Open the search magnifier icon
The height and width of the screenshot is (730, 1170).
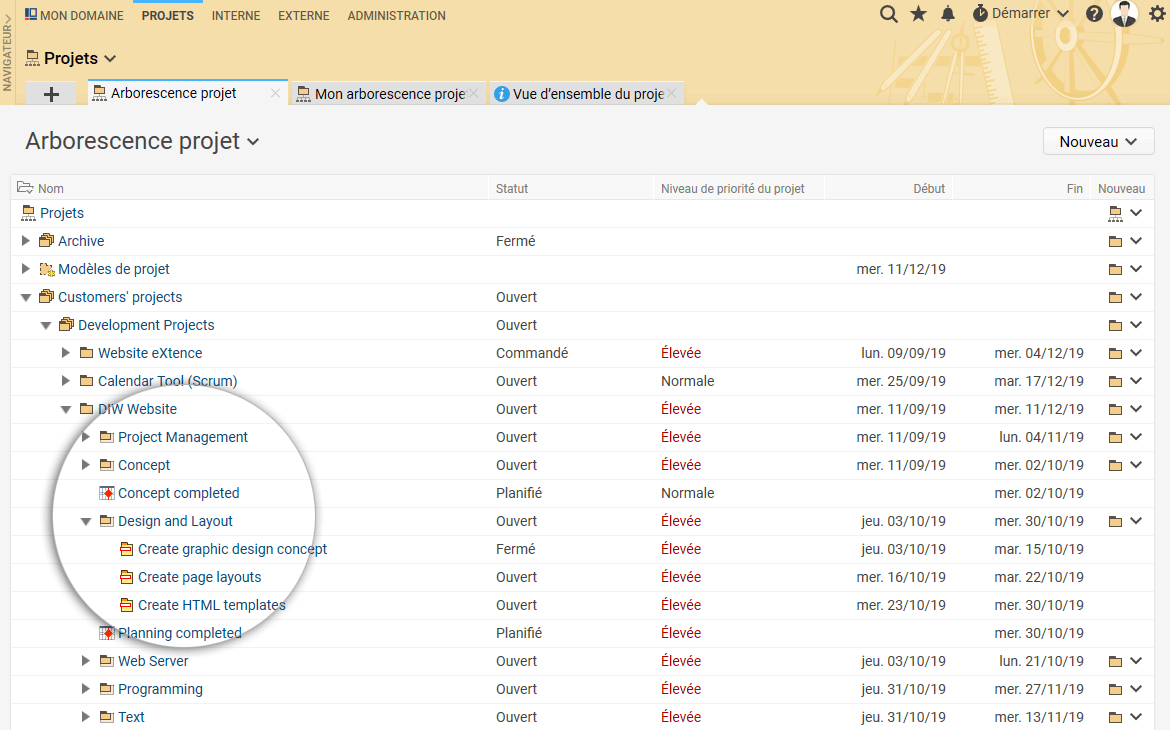(x=888, y=14)
